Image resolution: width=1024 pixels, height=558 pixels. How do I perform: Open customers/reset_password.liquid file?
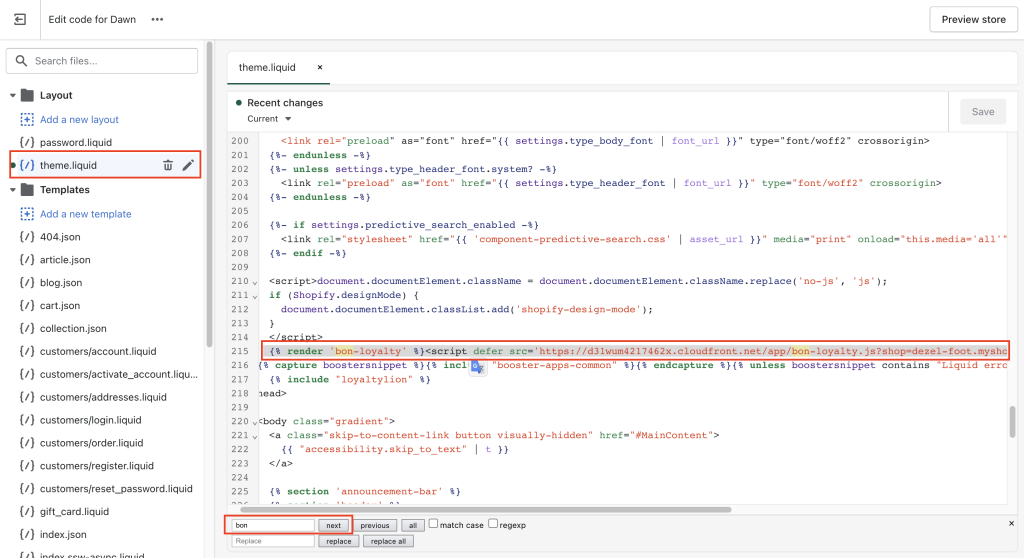point(116,488)
